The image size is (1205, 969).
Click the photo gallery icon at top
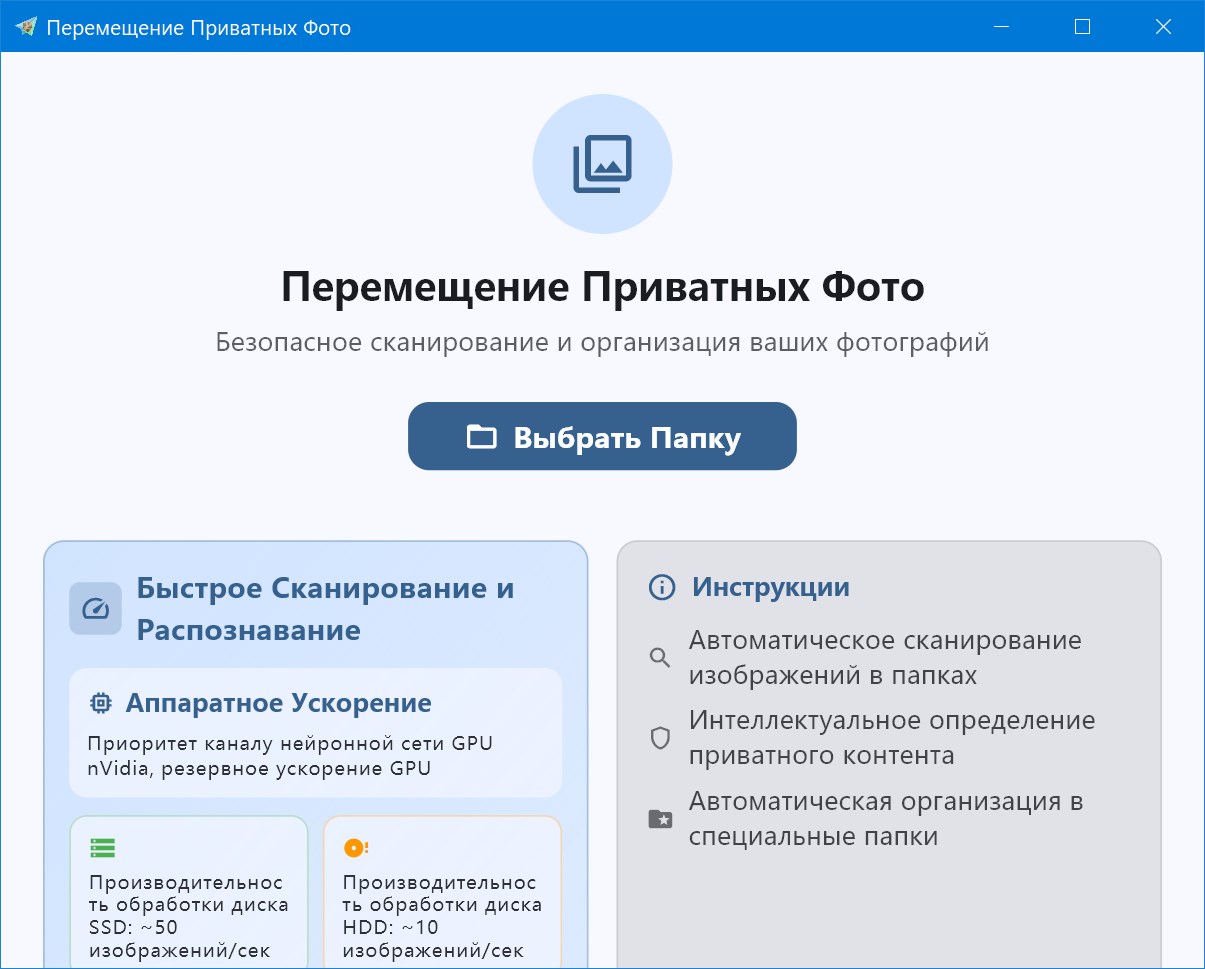(x=602, y=164)
